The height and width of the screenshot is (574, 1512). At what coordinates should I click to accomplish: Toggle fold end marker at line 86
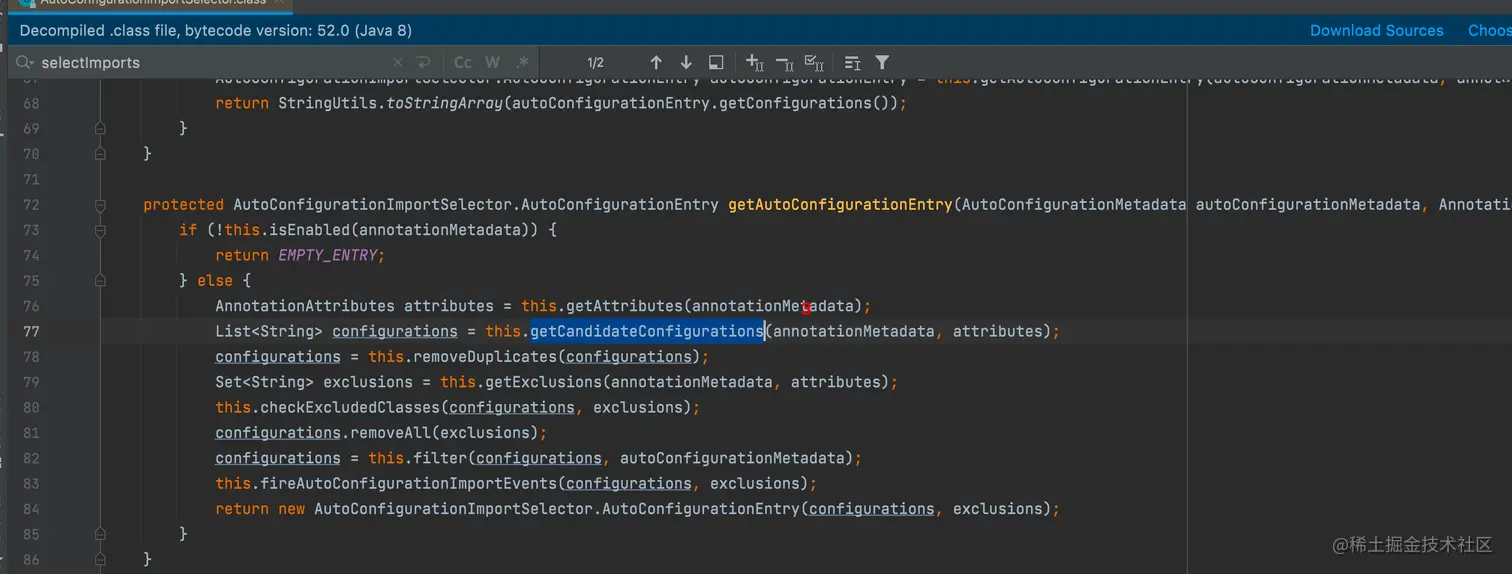click(x=100, y=559)
